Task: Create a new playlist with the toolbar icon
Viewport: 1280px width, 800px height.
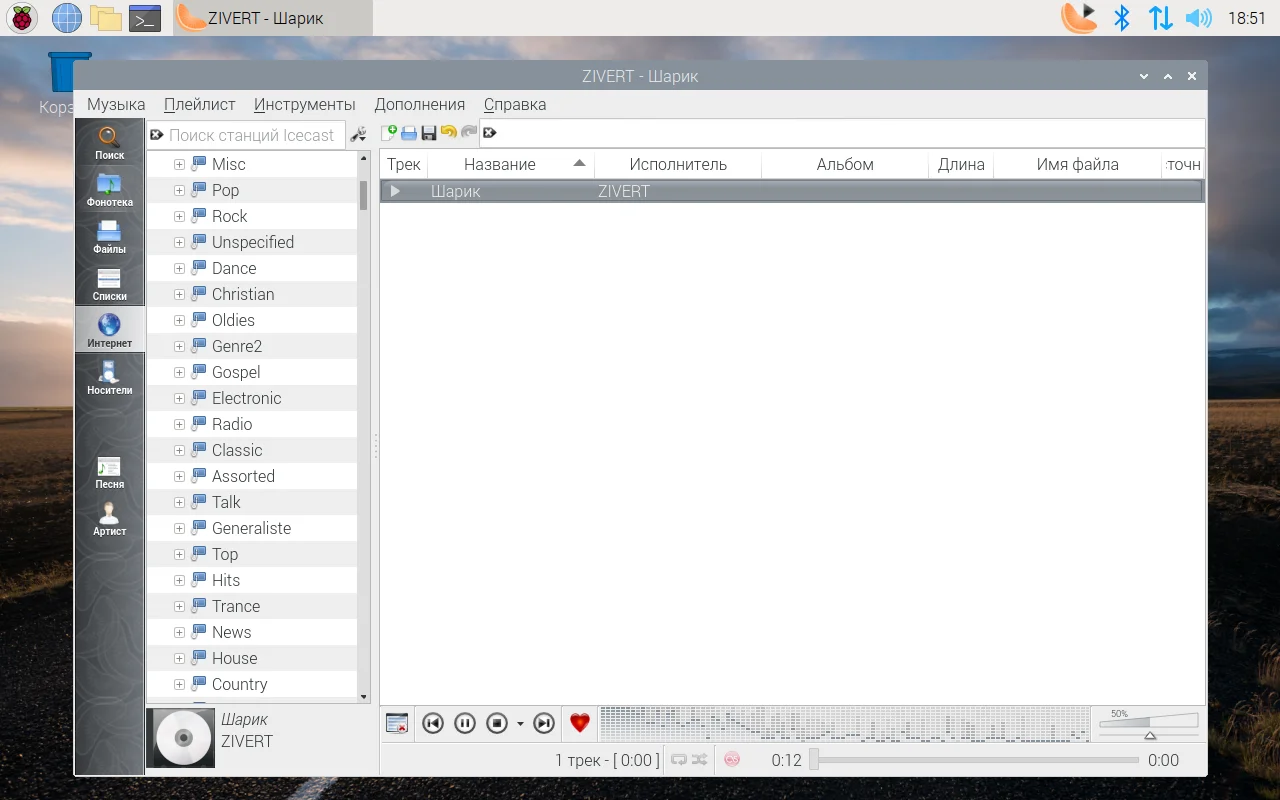Action: pyautogui.click(x=389, y=133)
